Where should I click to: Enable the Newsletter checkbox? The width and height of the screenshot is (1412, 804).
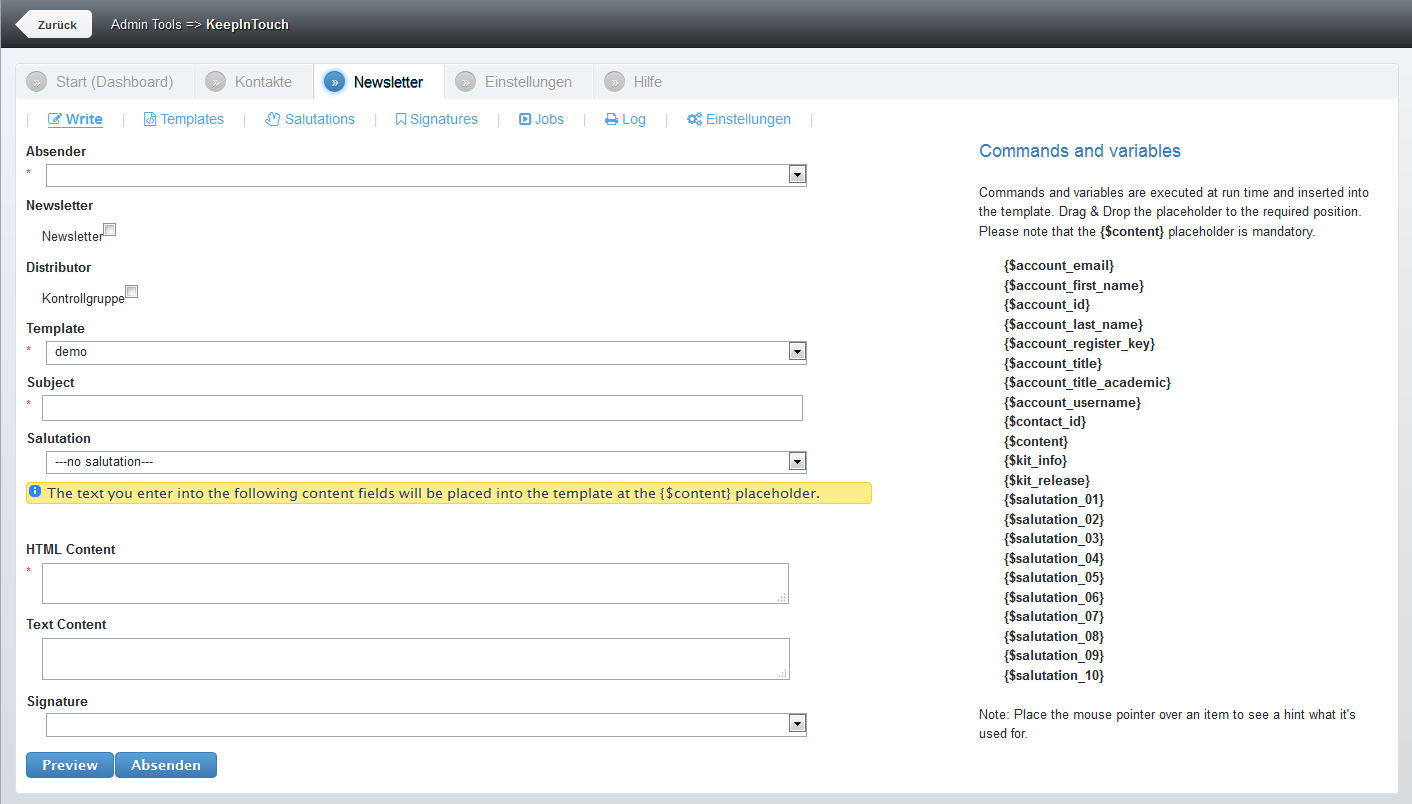(110, 230)
